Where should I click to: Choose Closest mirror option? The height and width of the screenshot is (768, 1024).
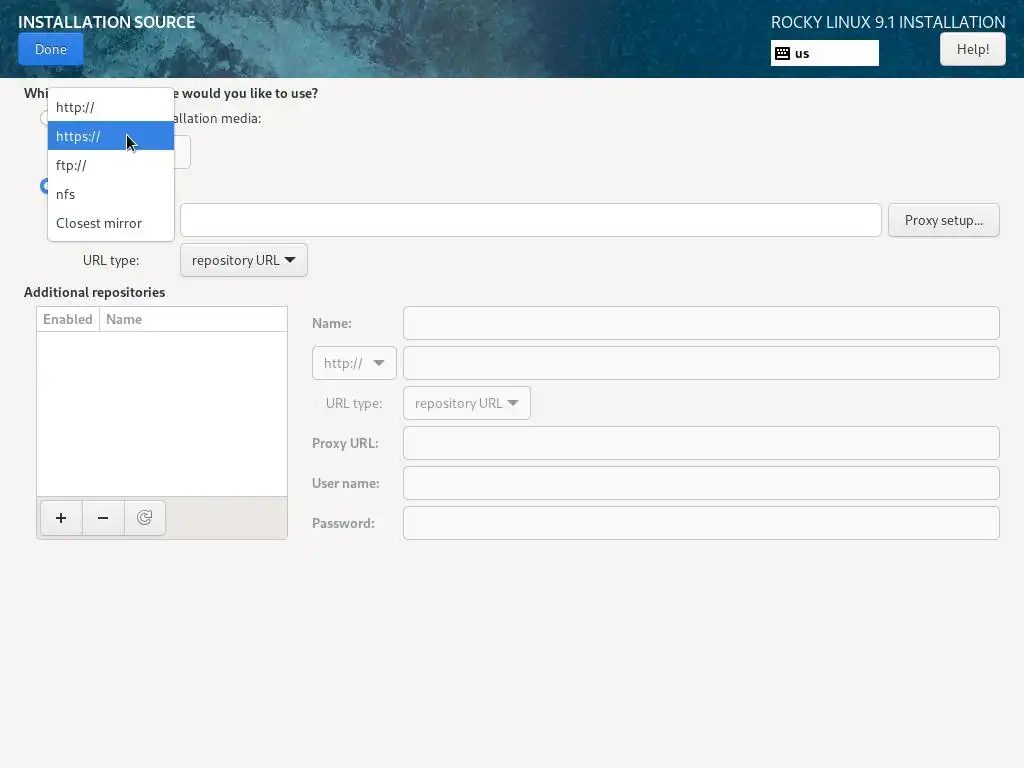point(111,223)
